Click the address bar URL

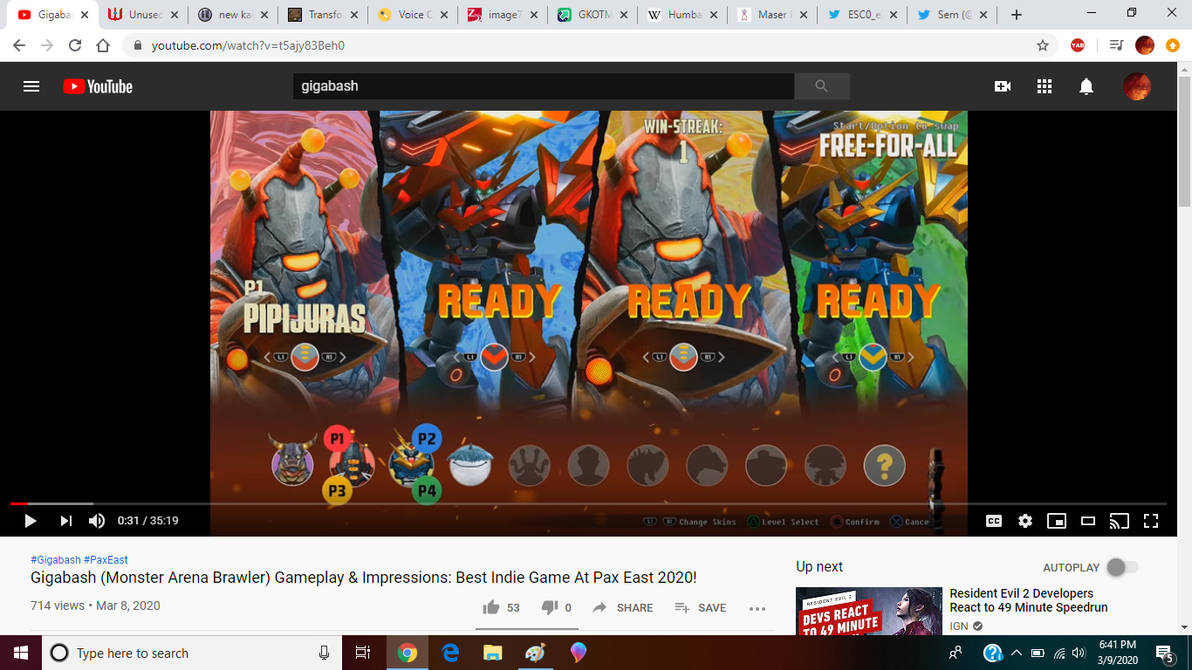click(248, 46)
